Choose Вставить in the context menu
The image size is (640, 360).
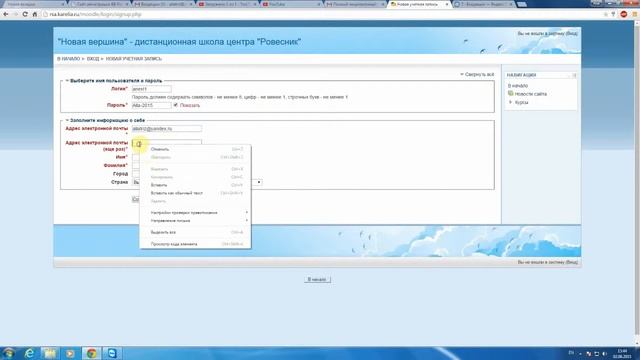pos(195,185)
